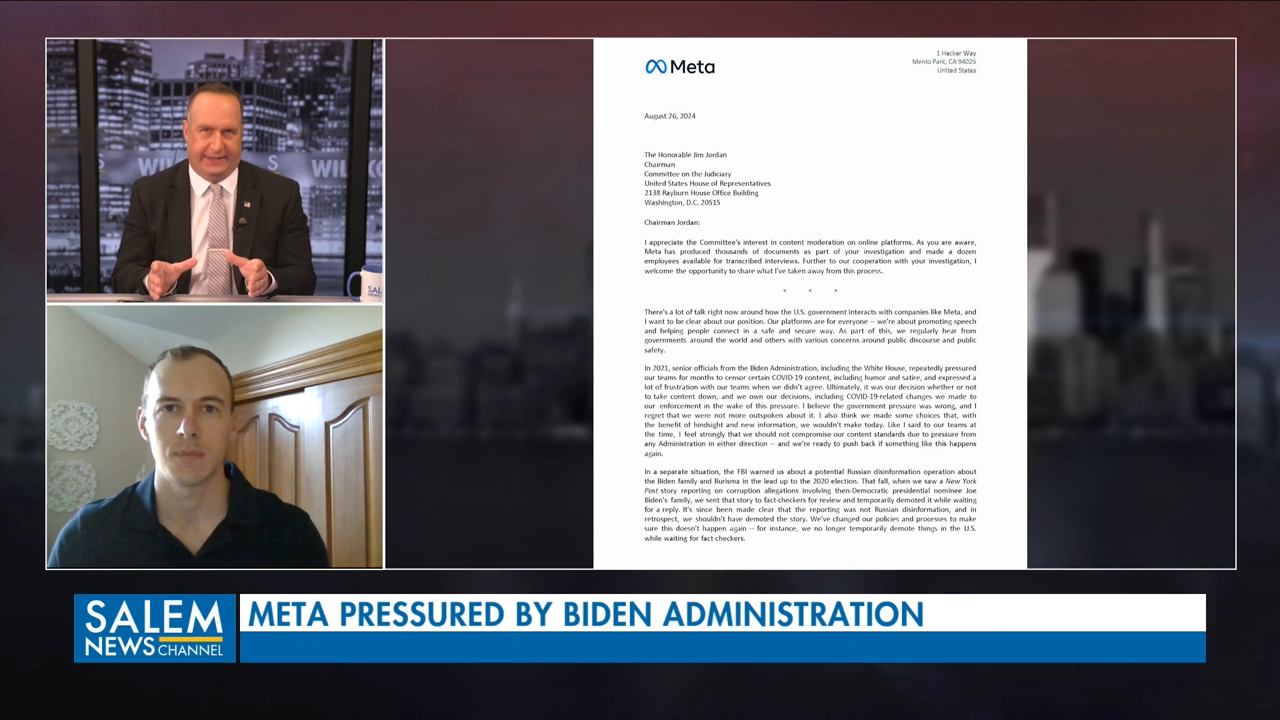Click the salutation 'Chairman Jordan:'
Screen dimensions: 1280x720
click(x=672, y=222)
